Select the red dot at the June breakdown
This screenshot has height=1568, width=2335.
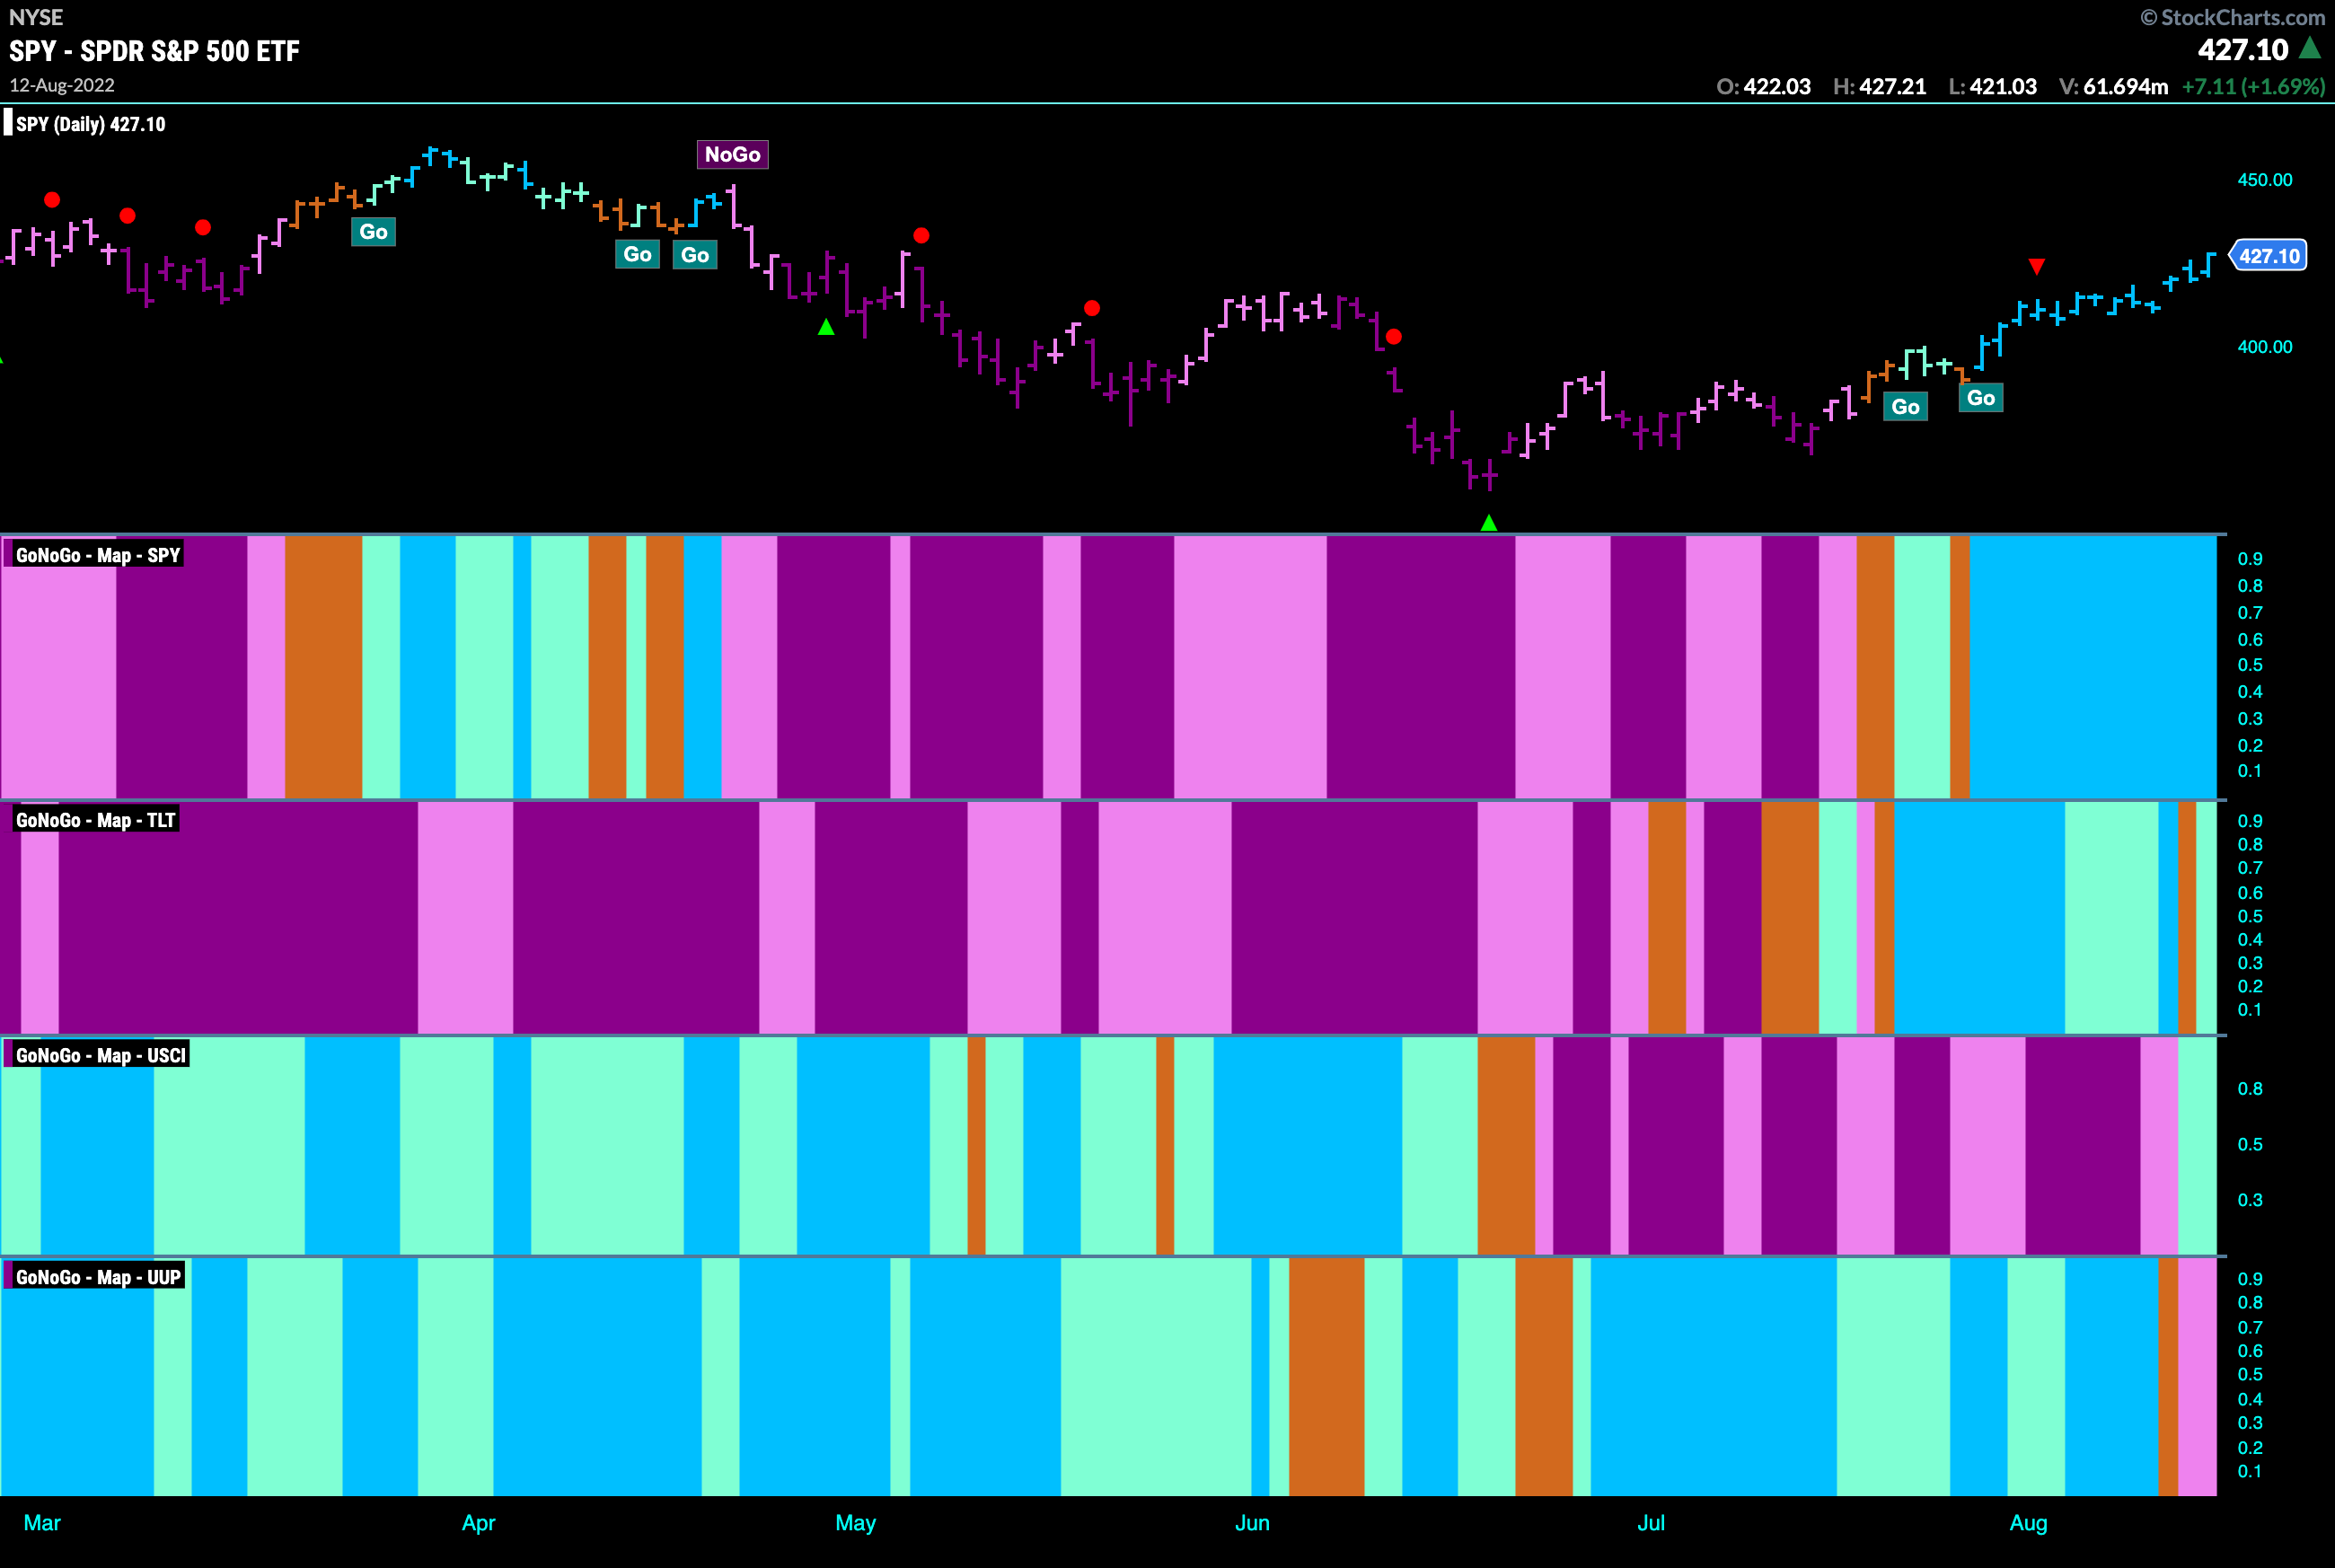pos(1393,337)
